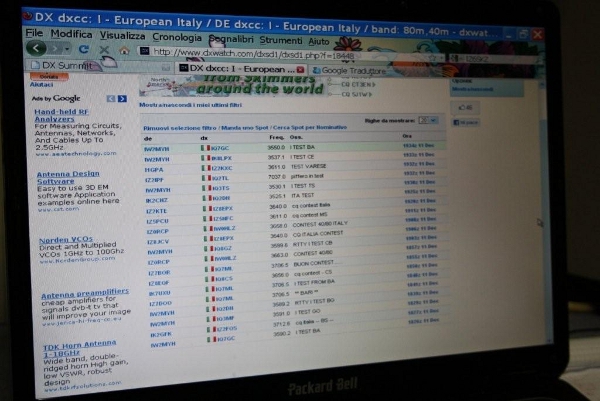Open the Segnalibri menu

(231, 39)
